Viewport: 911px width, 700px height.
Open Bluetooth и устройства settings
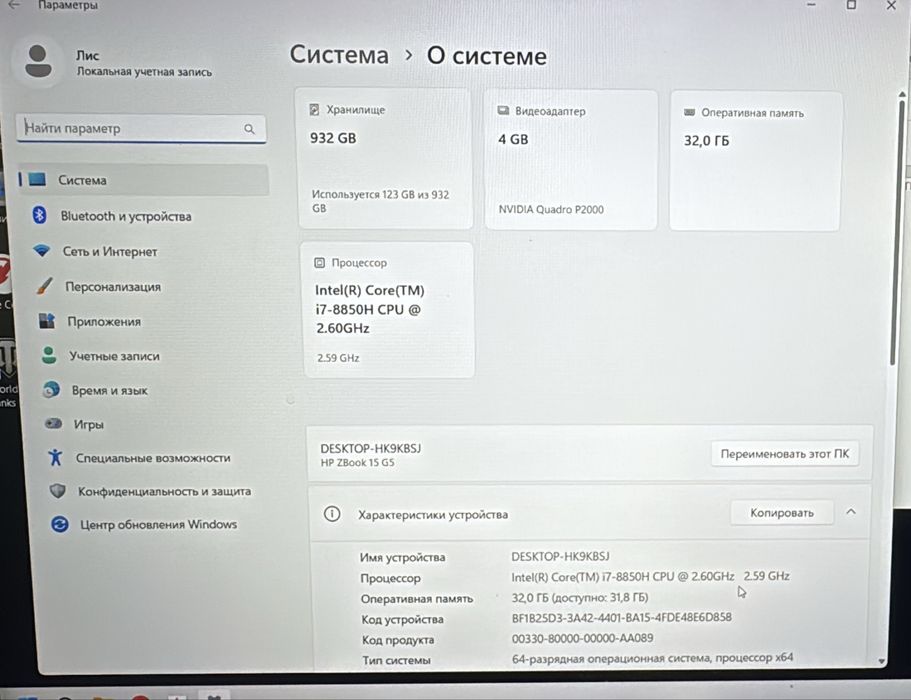[x=125, y=216]
